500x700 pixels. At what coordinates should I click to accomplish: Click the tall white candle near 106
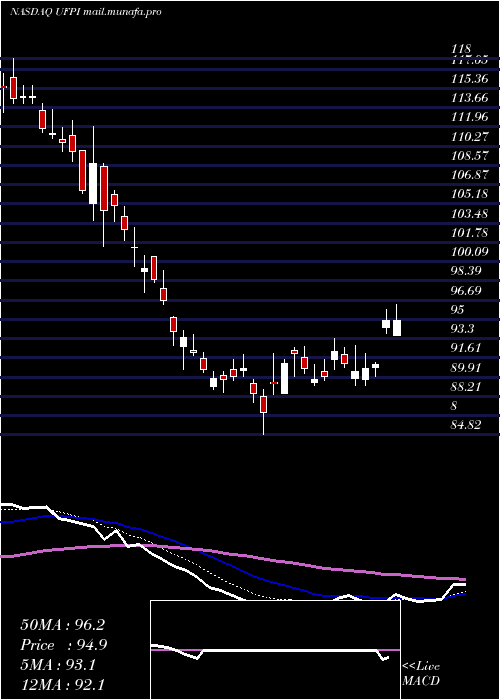[93, 183]
